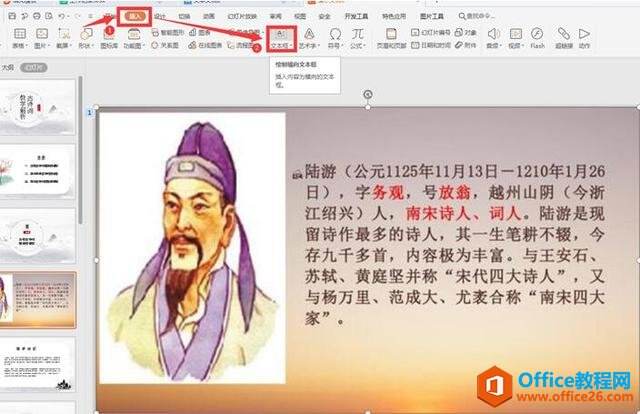Select the highlighted Lu You slide thumbnail

pyautogui.click(x=37, y=300)
